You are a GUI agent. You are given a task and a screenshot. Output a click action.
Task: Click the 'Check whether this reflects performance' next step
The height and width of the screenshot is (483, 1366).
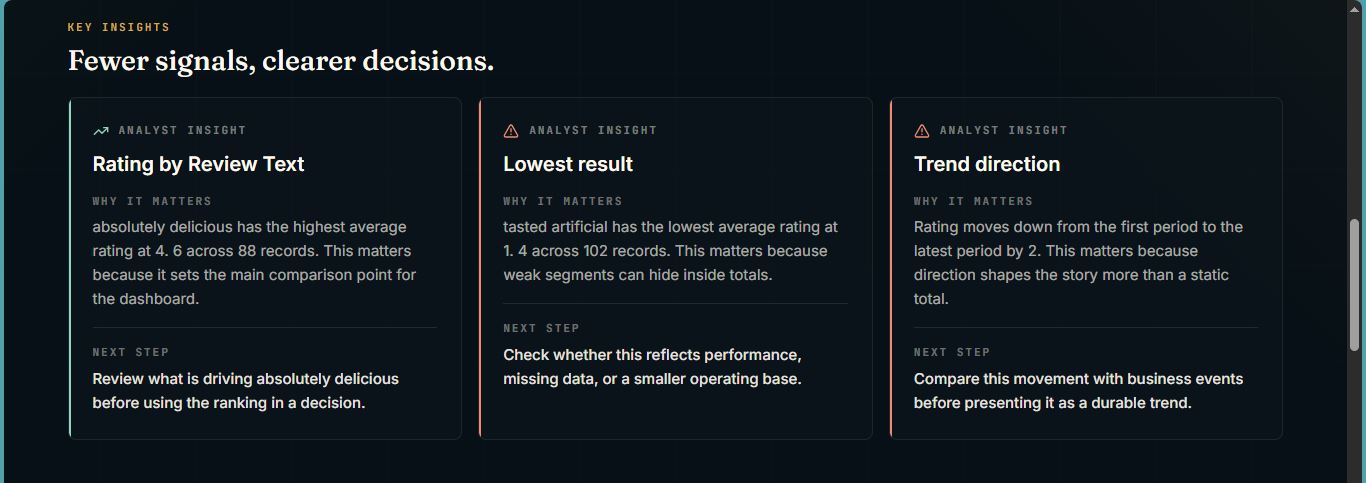click(652, 367)
